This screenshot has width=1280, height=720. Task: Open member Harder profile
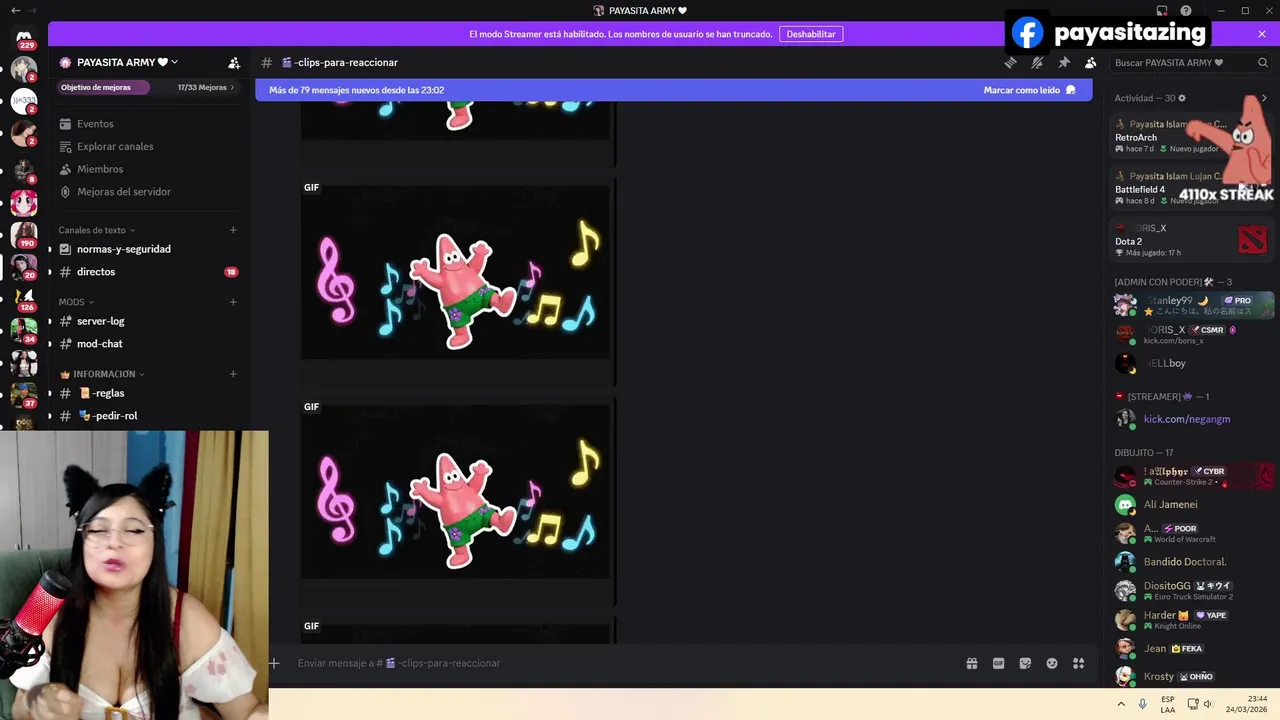point(1192,619)
